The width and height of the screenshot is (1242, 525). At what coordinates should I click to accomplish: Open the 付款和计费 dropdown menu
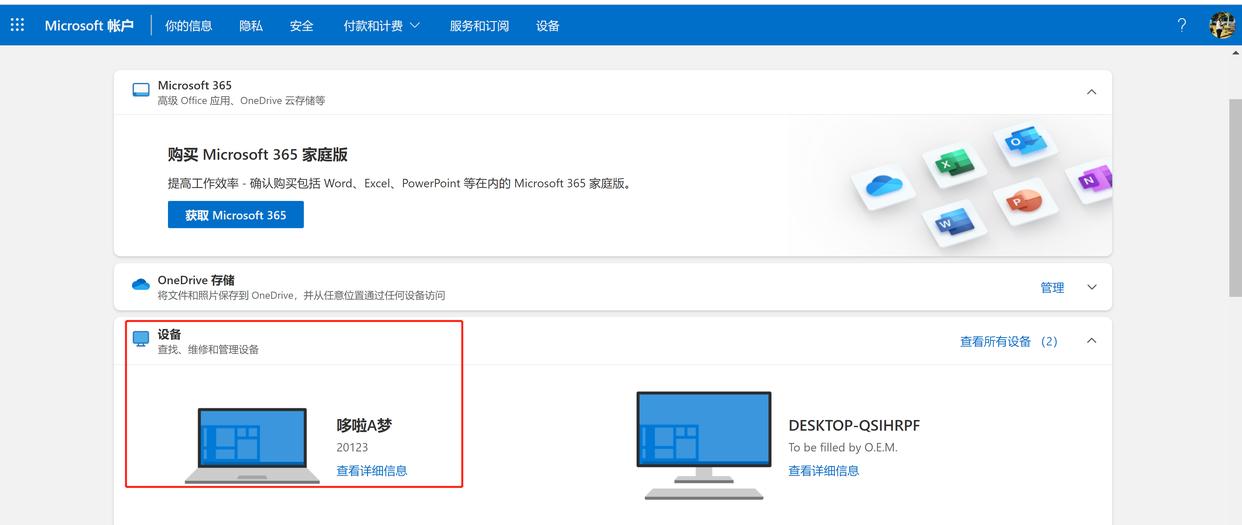382,26
